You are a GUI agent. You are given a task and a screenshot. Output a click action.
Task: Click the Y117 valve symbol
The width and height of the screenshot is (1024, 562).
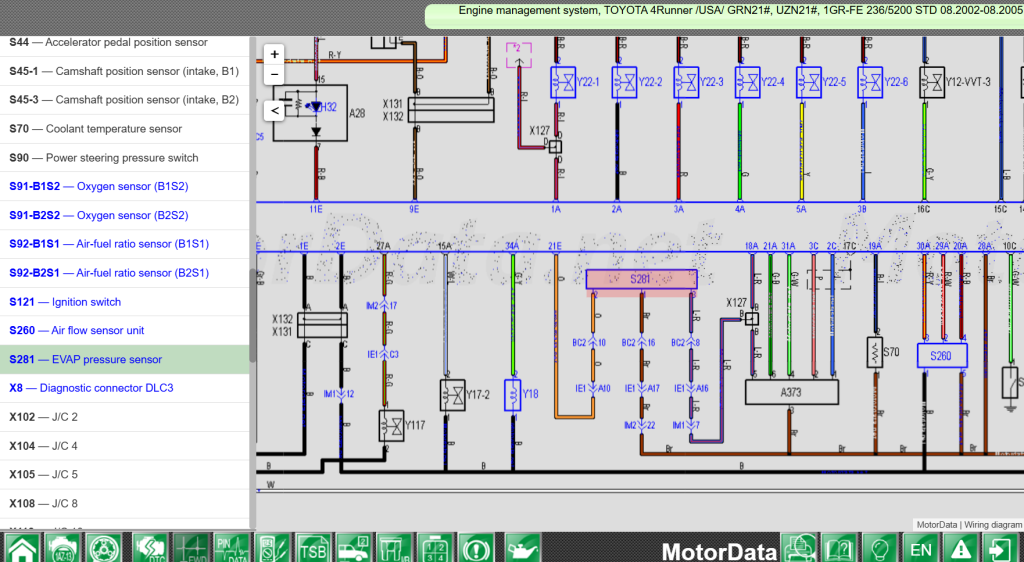click(x=391, y=426)
